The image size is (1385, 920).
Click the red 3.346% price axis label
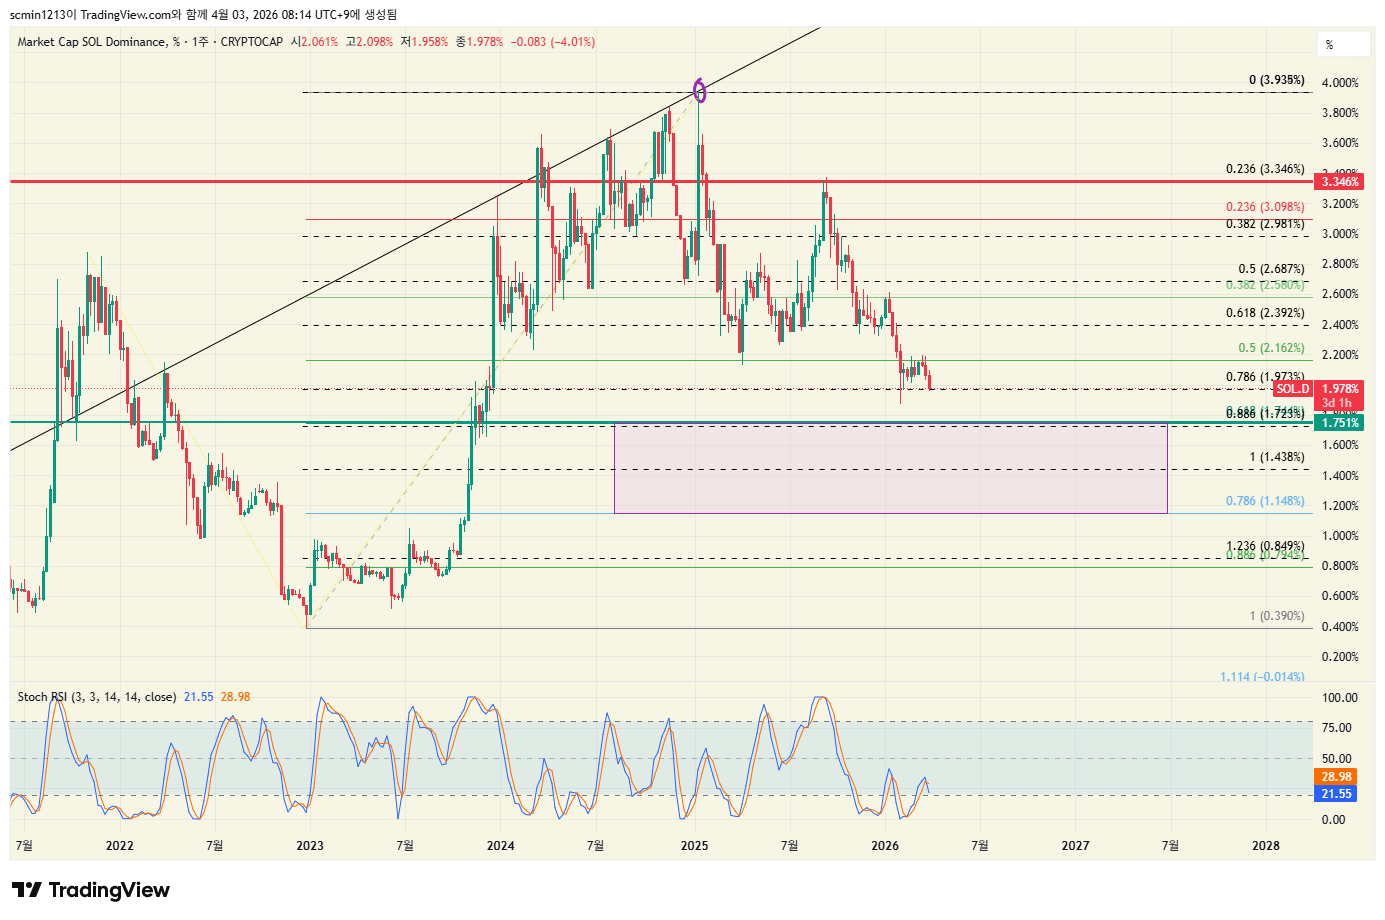1340,182
